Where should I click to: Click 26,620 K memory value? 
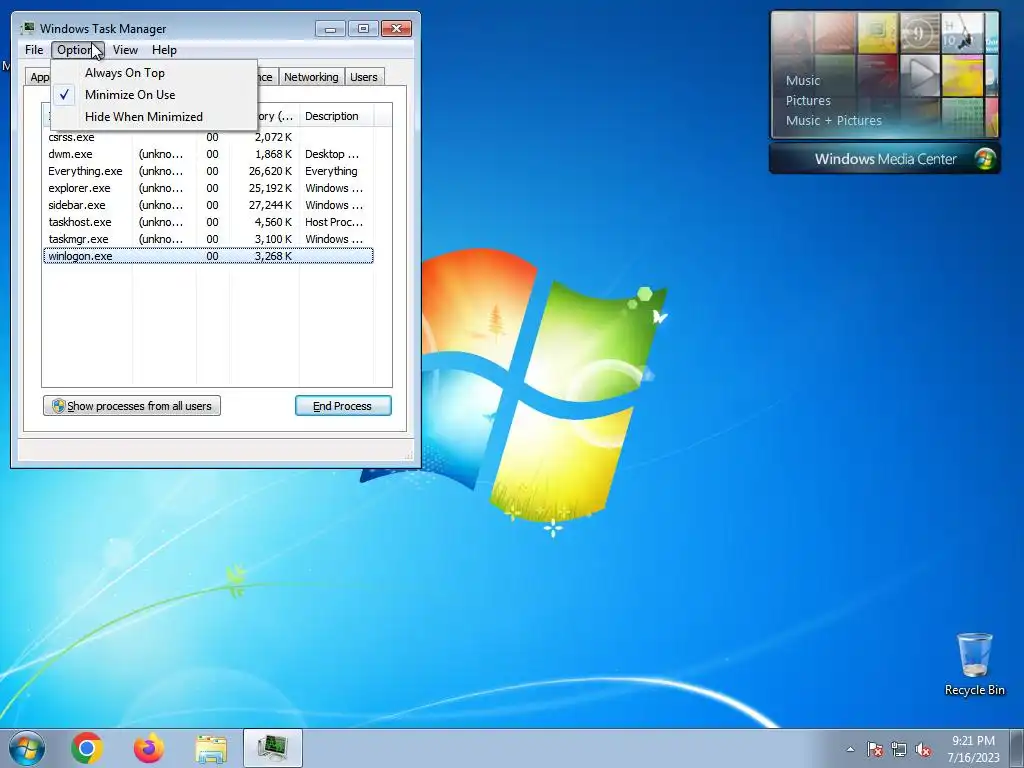point(270,171)
